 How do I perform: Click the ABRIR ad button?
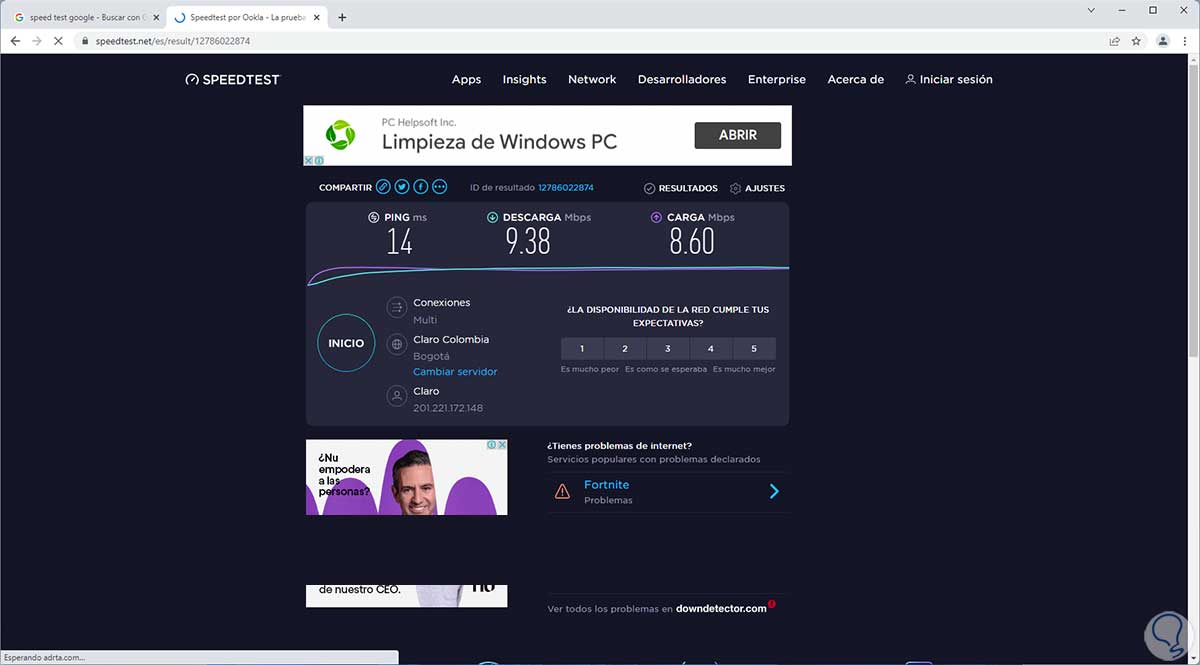click(x=738, y=135)
